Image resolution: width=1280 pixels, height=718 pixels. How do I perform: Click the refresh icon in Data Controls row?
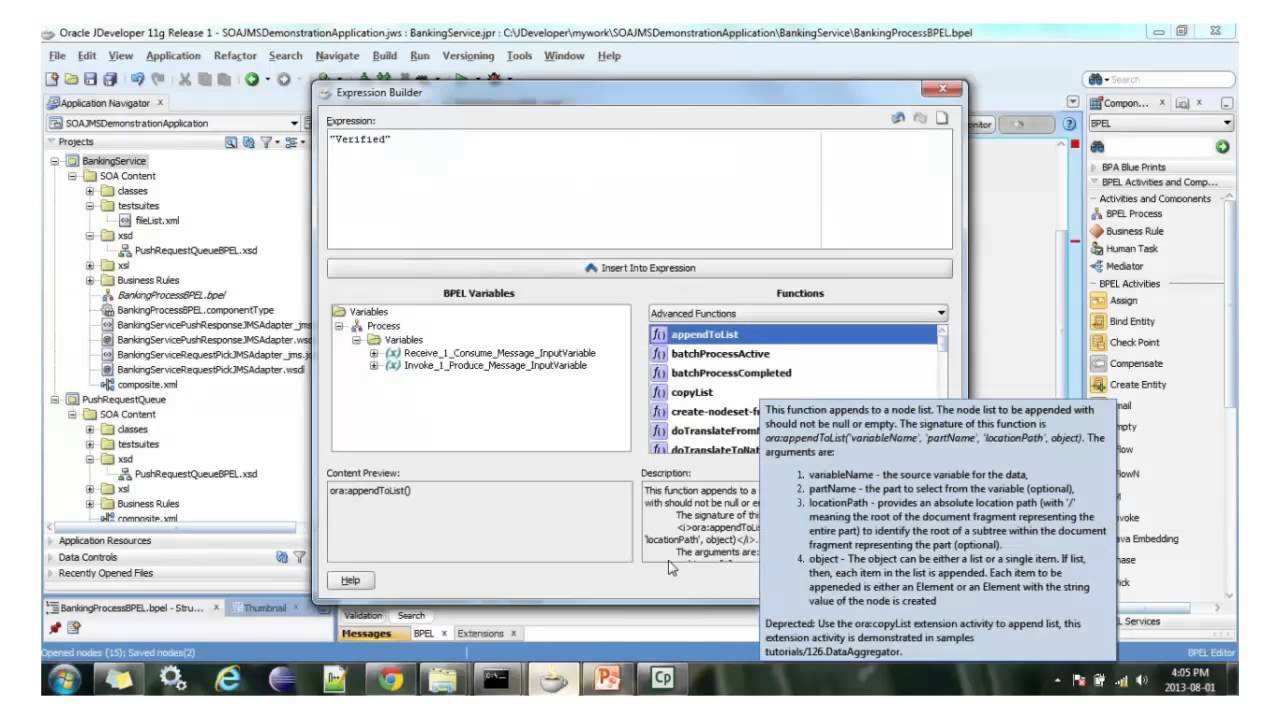[281, 557]
